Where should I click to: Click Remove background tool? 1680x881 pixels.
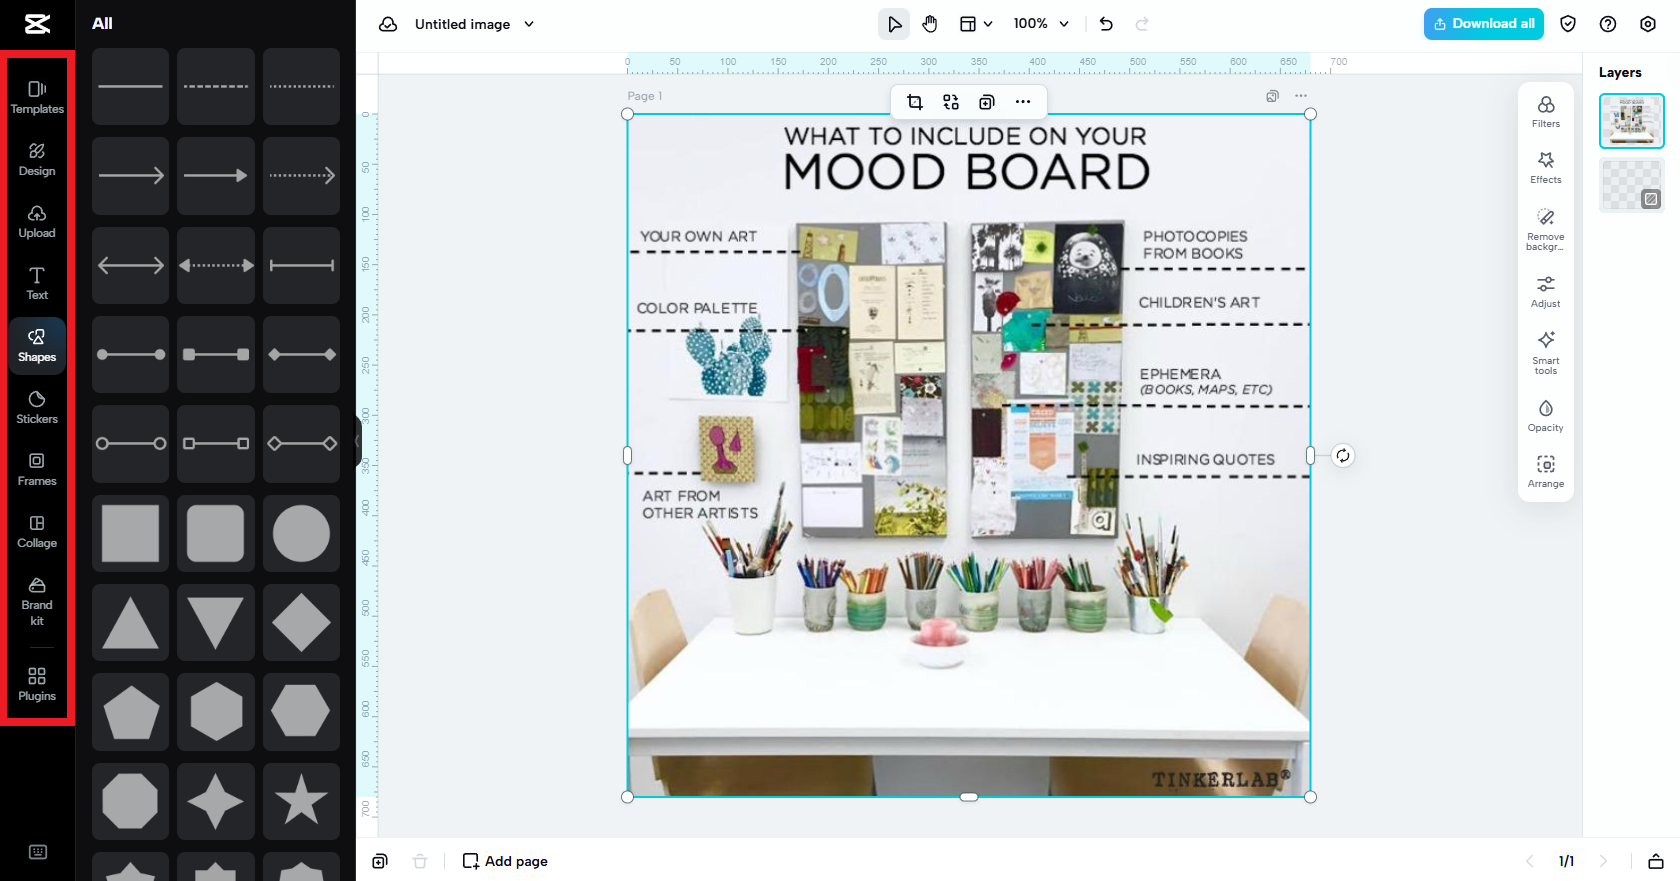1546,229
